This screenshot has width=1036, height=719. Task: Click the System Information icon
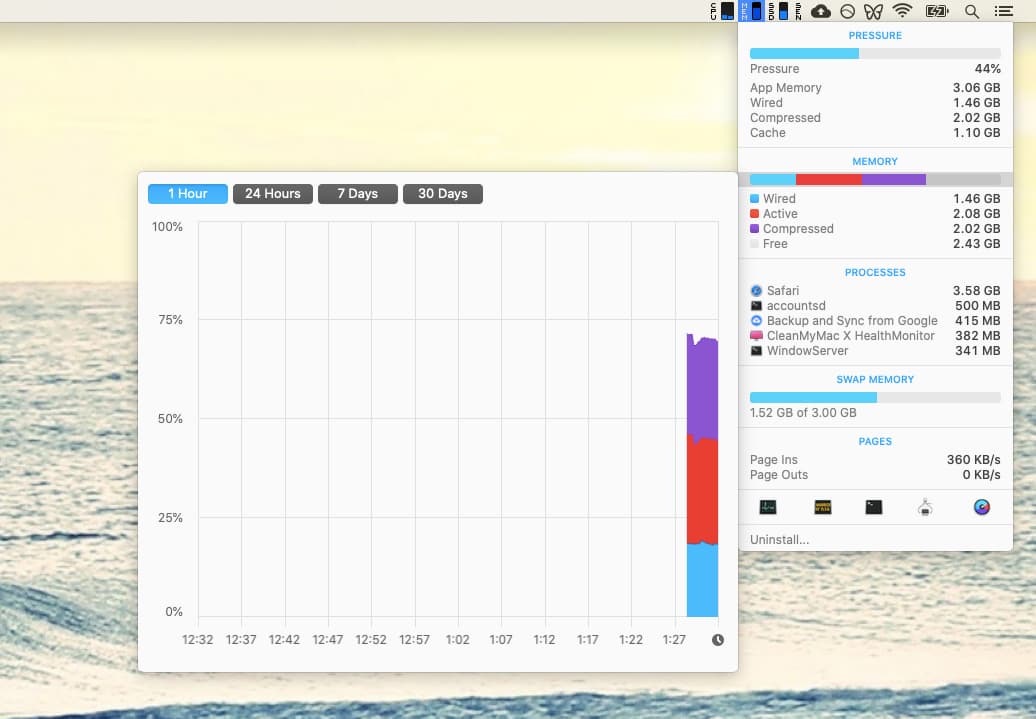point(925,507)
